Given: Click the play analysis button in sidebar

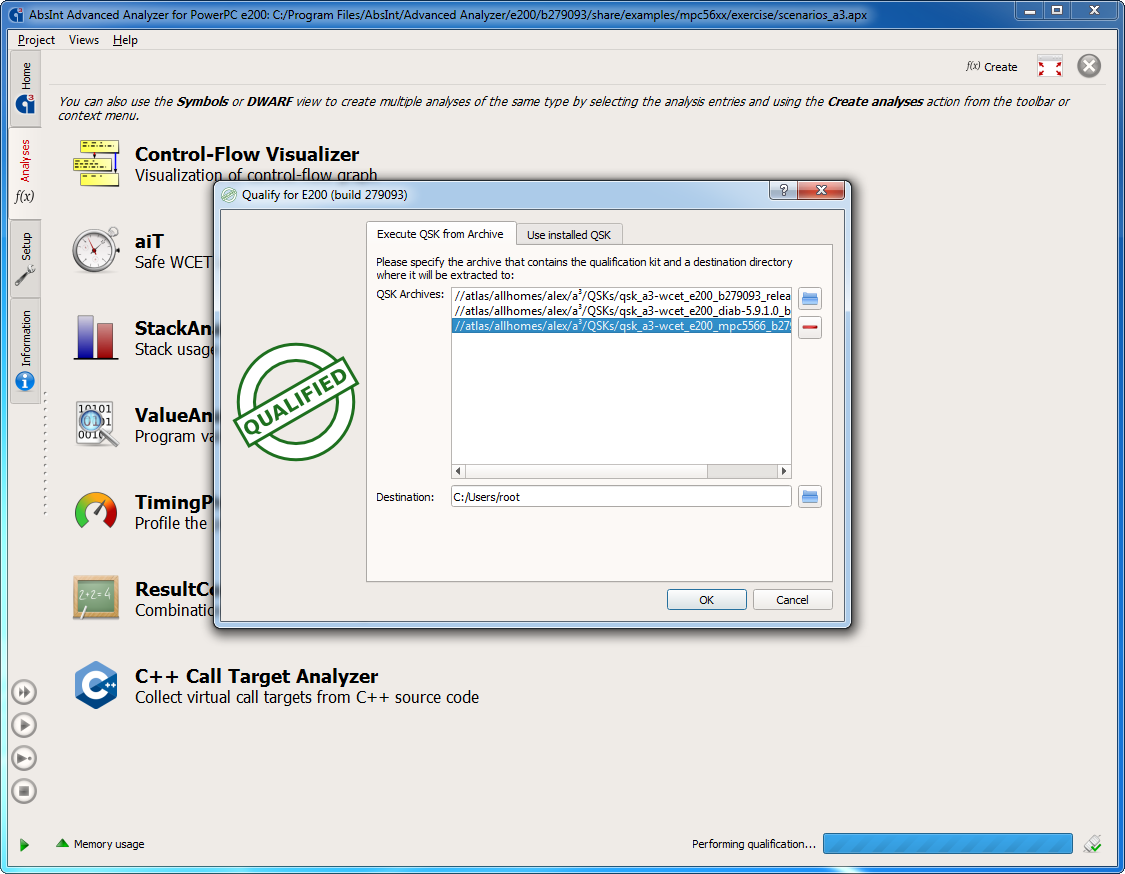Looking at the screenshot, I should (x=24, y=725).
